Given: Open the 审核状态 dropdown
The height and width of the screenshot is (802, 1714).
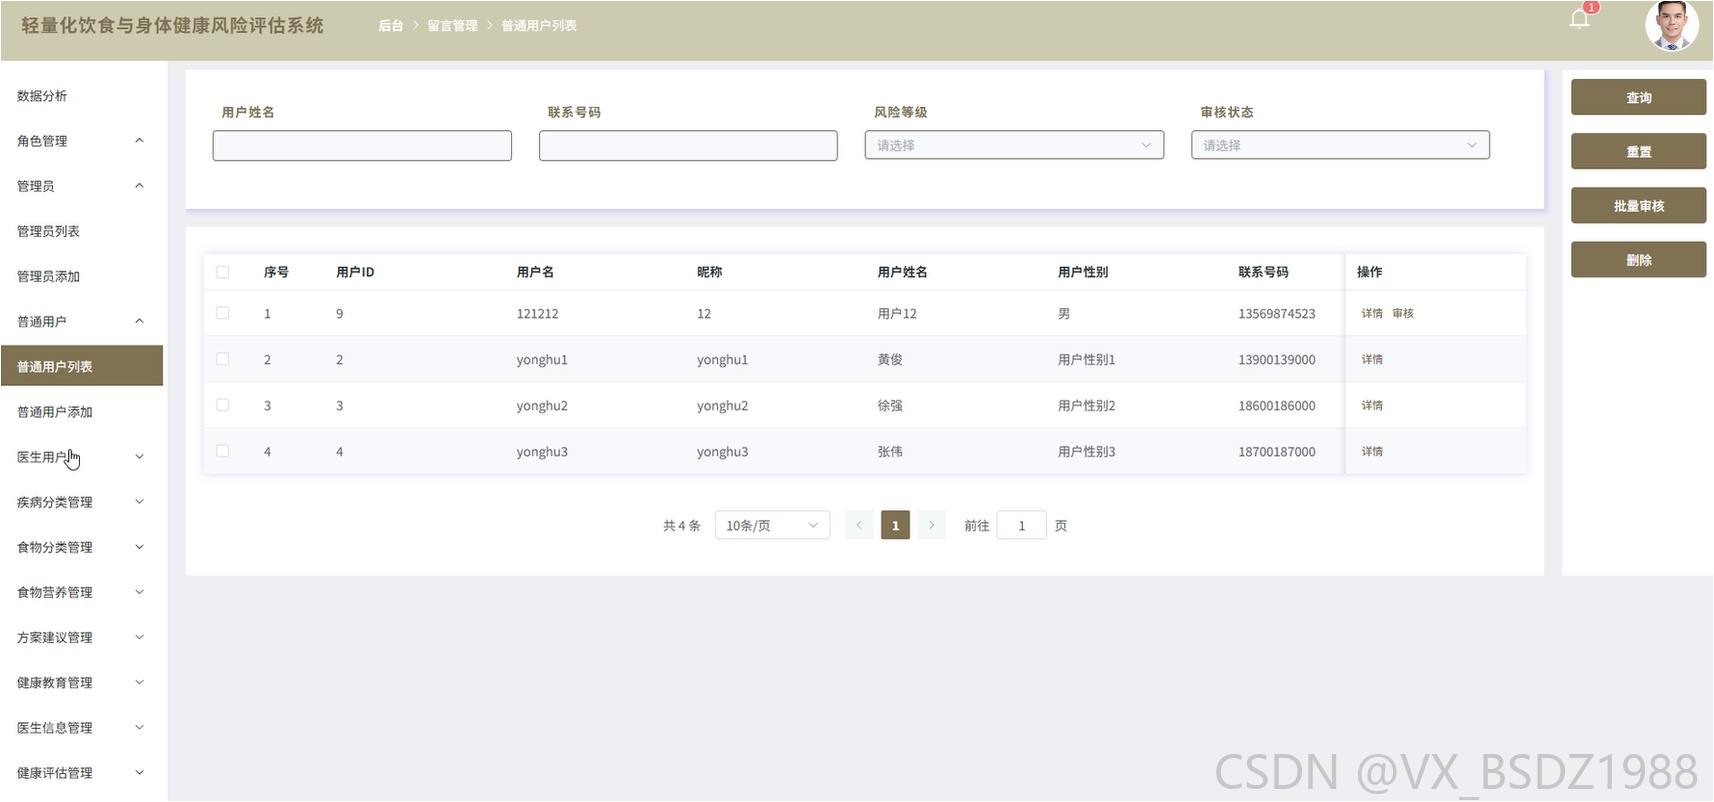Looking at the screenshot, I should [1340, 145].
